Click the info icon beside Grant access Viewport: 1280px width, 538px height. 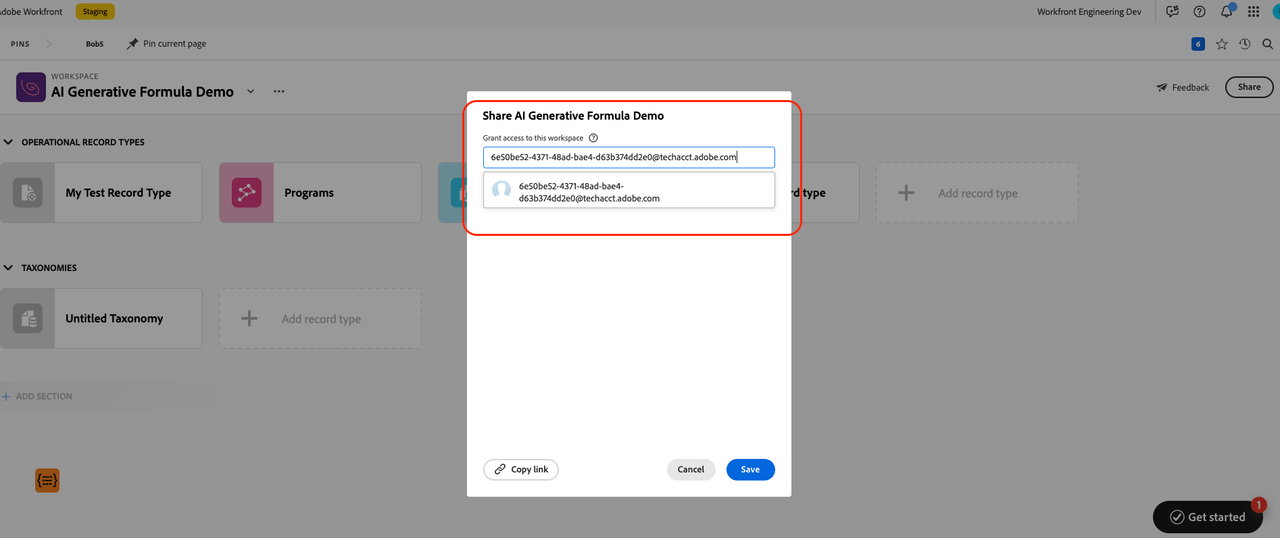tap(593, 138)
